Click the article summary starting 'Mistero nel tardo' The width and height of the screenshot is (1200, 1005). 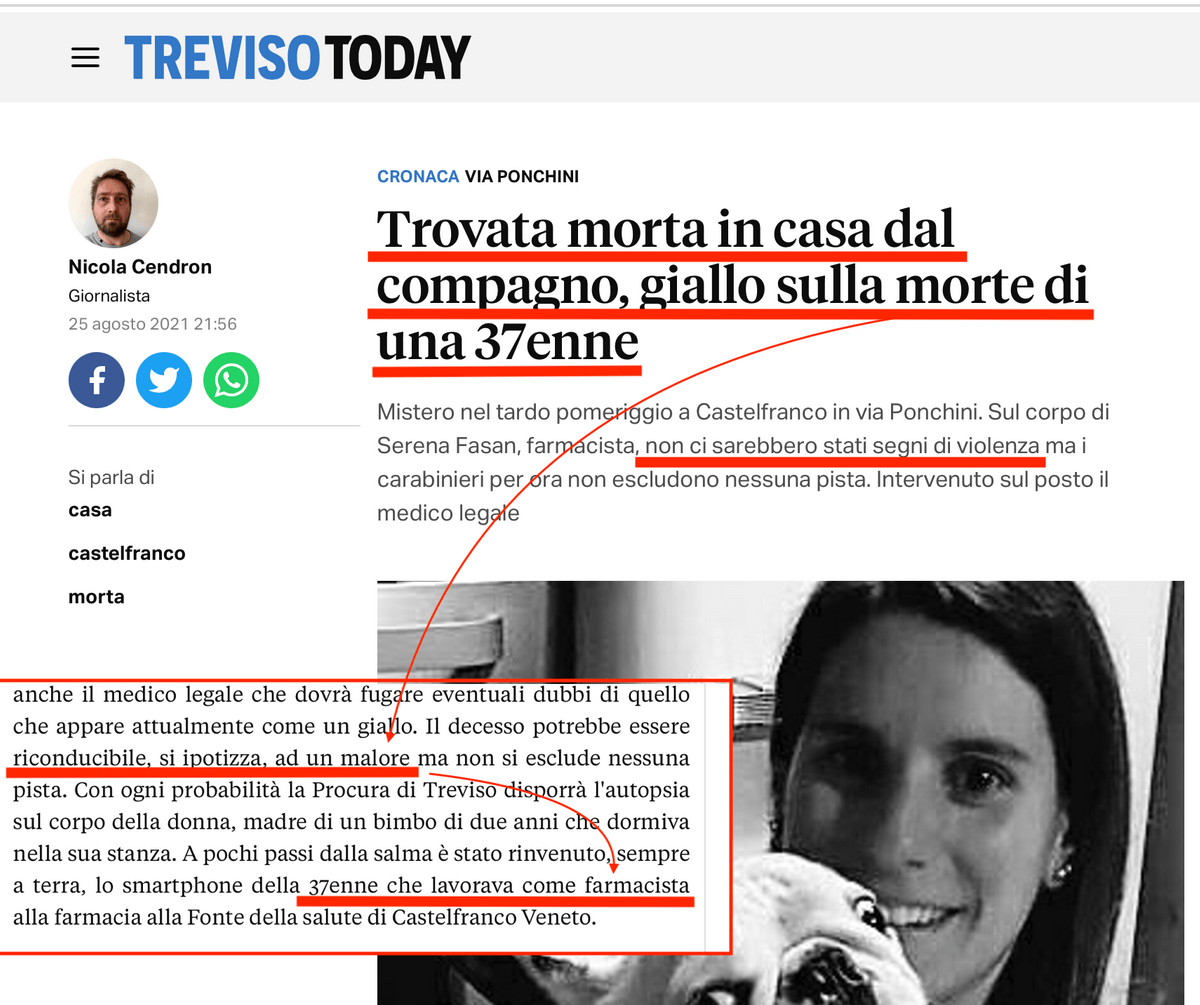tap(744, 463)
